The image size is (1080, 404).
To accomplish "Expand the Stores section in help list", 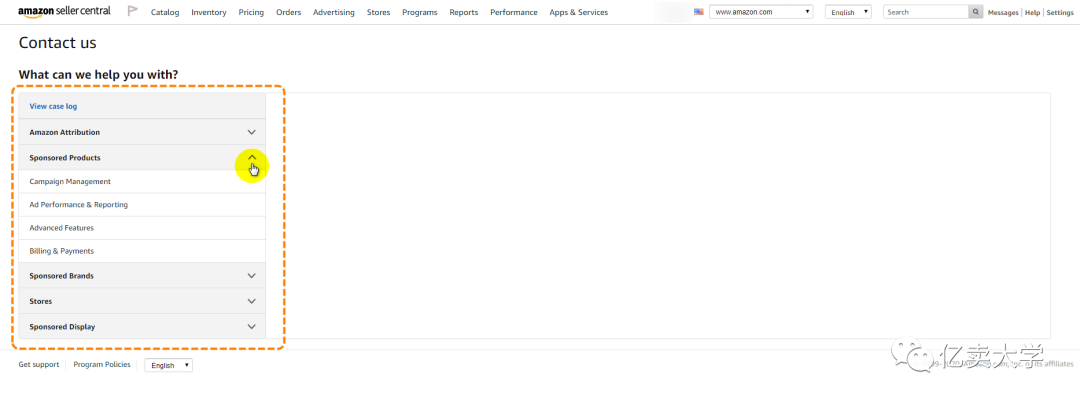I will 142,301.
